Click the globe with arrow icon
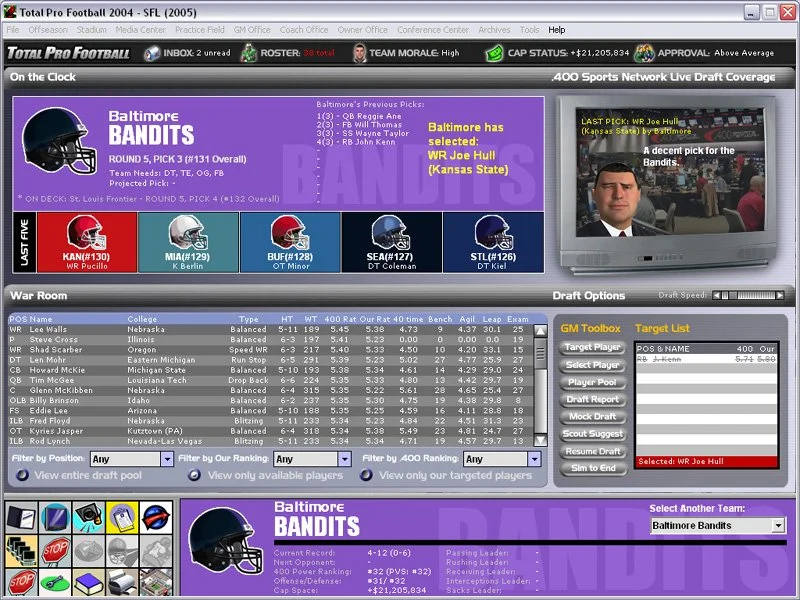 tap(155, 515)
